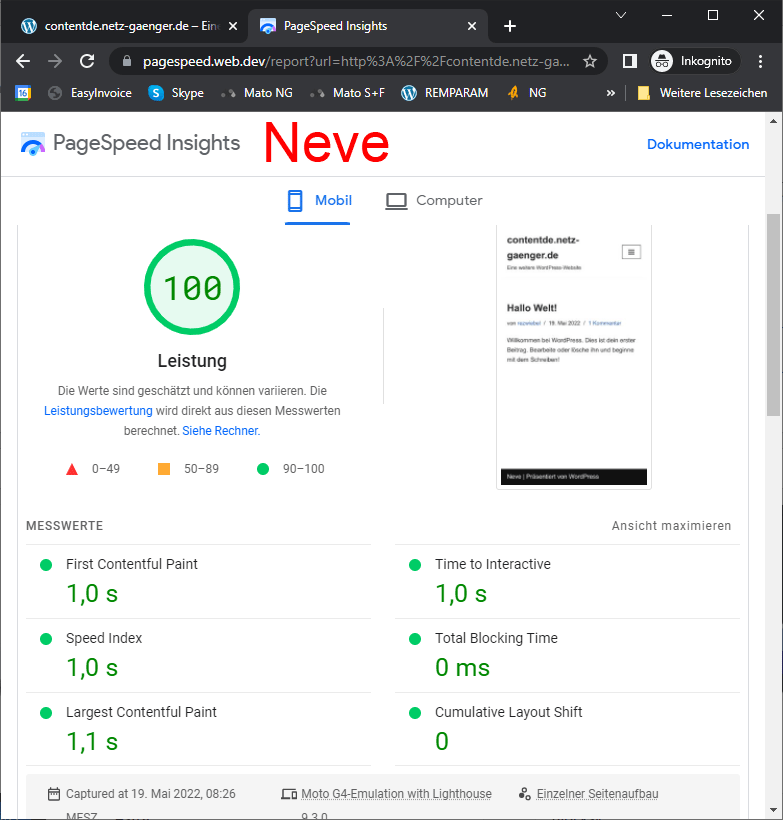Image resolution: width=783 pixels, height=820 pixels.
Task: Open the calendar bookmark icon
Action: click(x=22, y=93)
